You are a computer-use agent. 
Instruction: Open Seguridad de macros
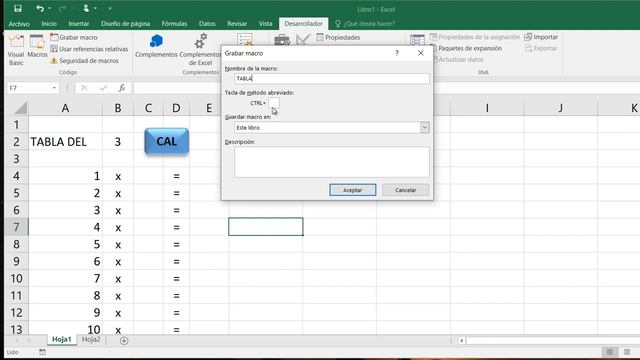(84, 60)
